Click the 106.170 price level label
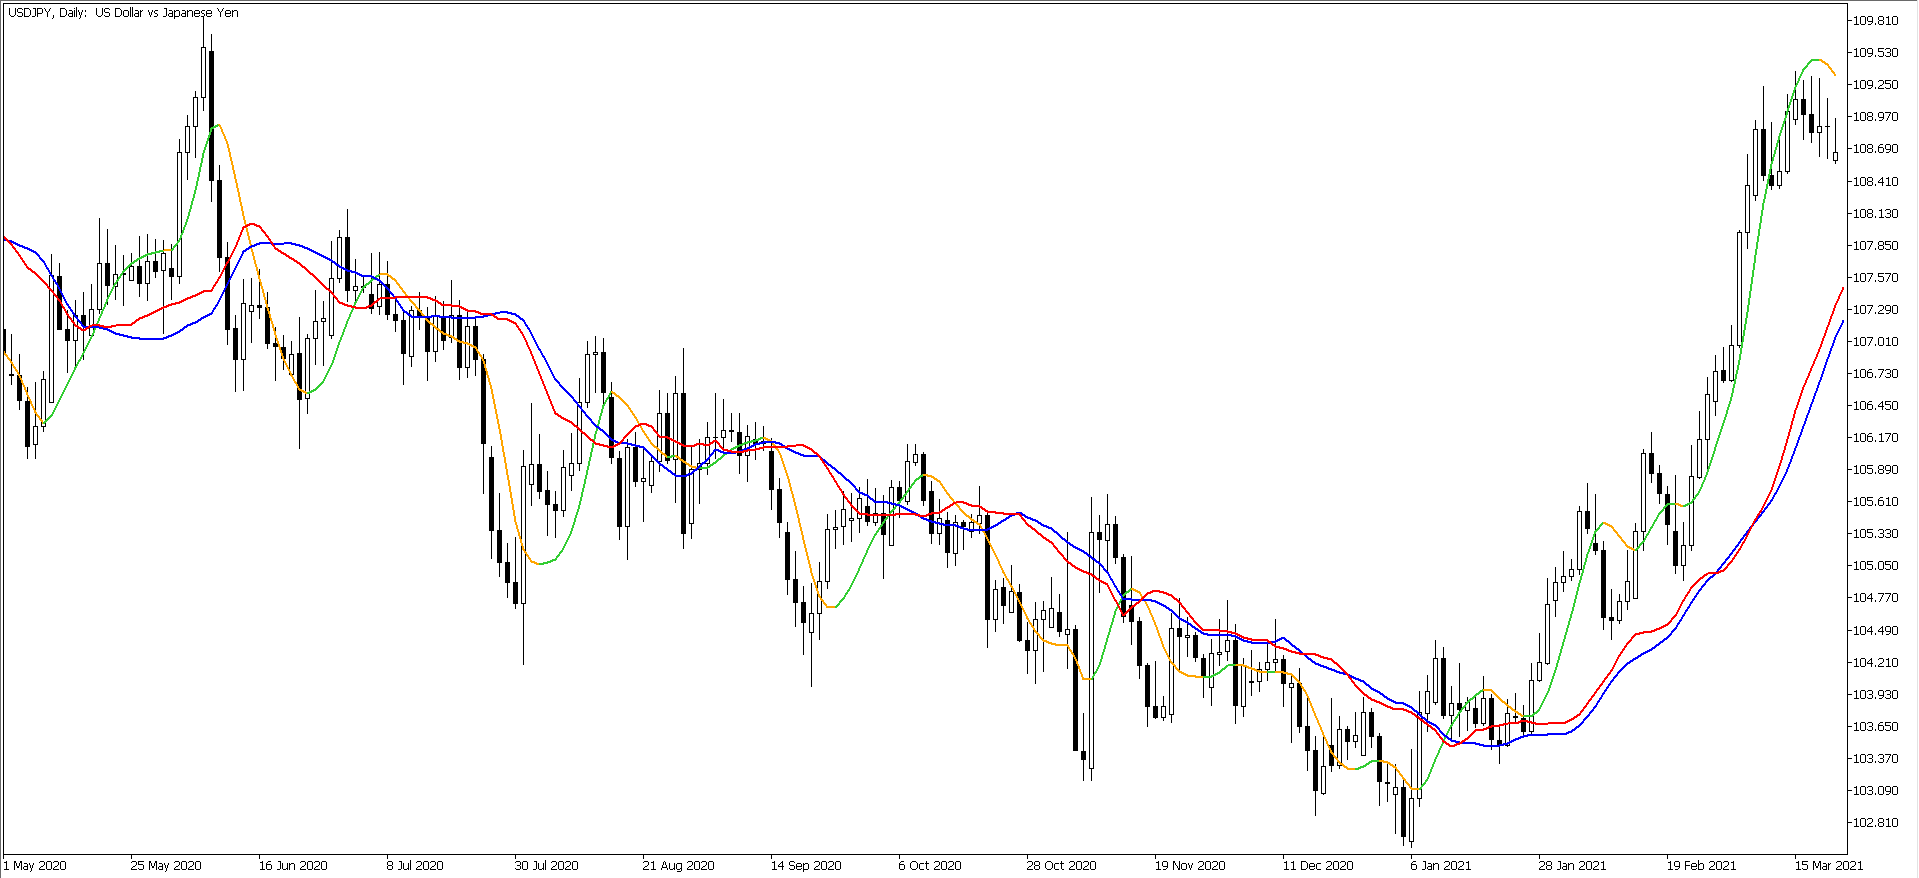Image resolution: width=1919 pixels, height=878 pixels. (1875, 437)
